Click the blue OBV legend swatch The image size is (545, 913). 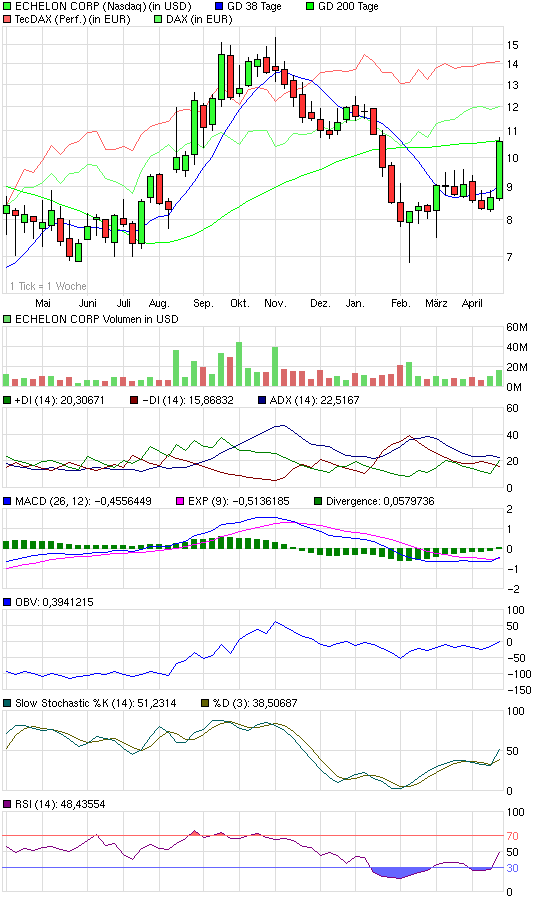point(7,602)
